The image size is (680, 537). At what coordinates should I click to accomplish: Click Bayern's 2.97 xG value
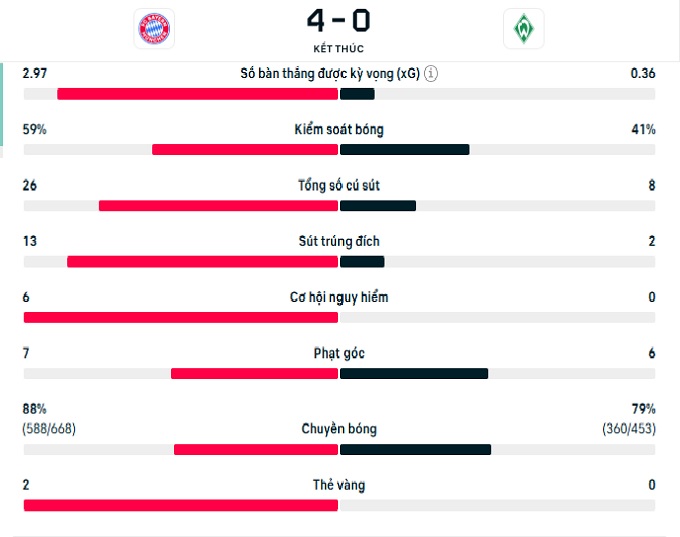point(36,73)
